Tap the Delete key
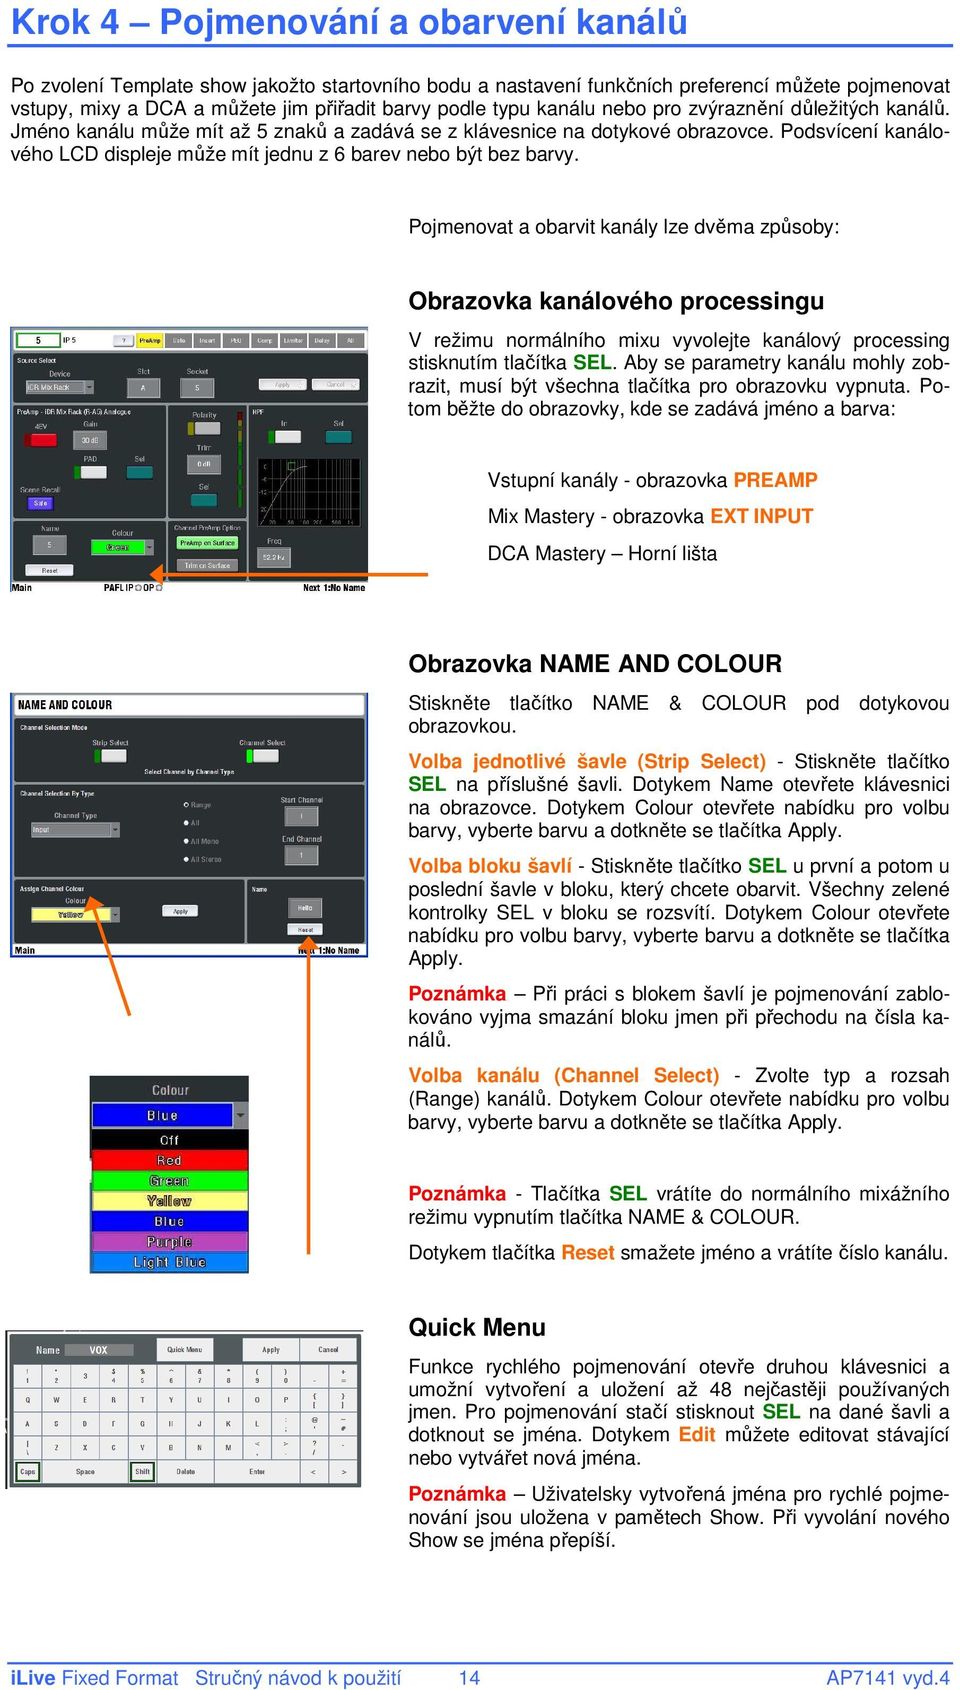The height and width of the screenshot is (1690, 960). pos(185,1472)
